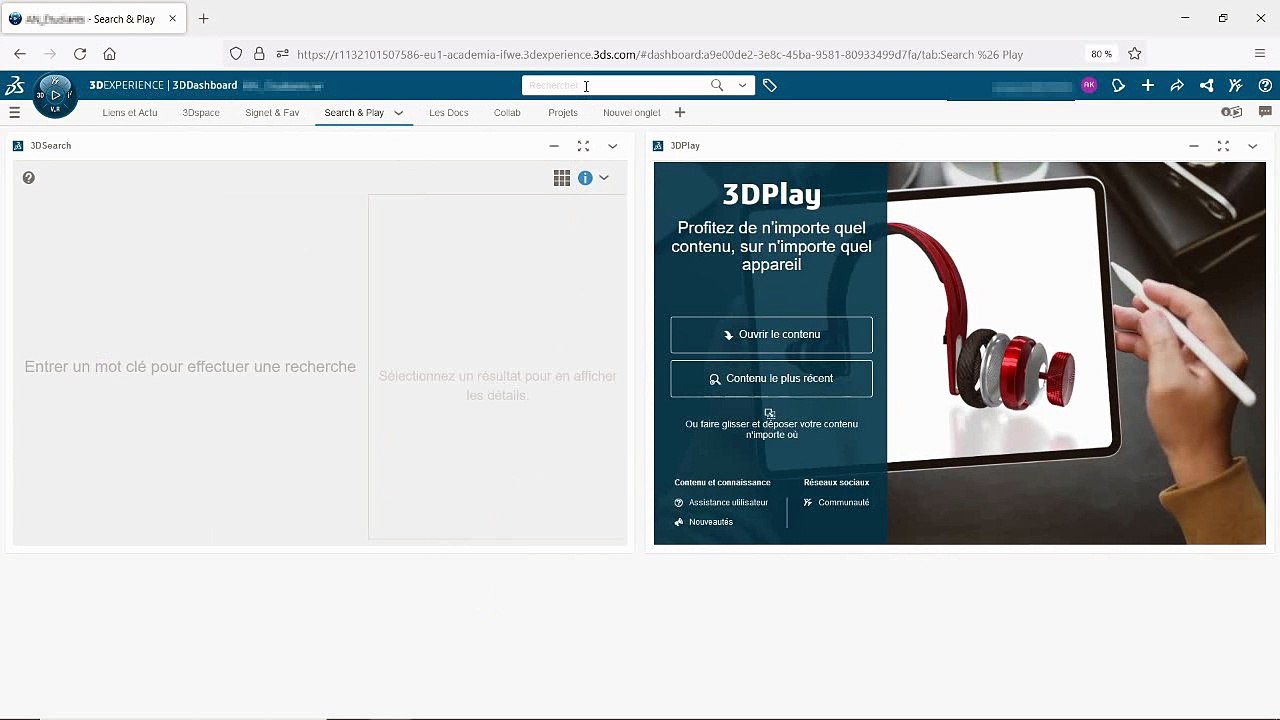Reload the page in browser
The height and width of the screenshot is (720, 1280).
pos(80,54)
